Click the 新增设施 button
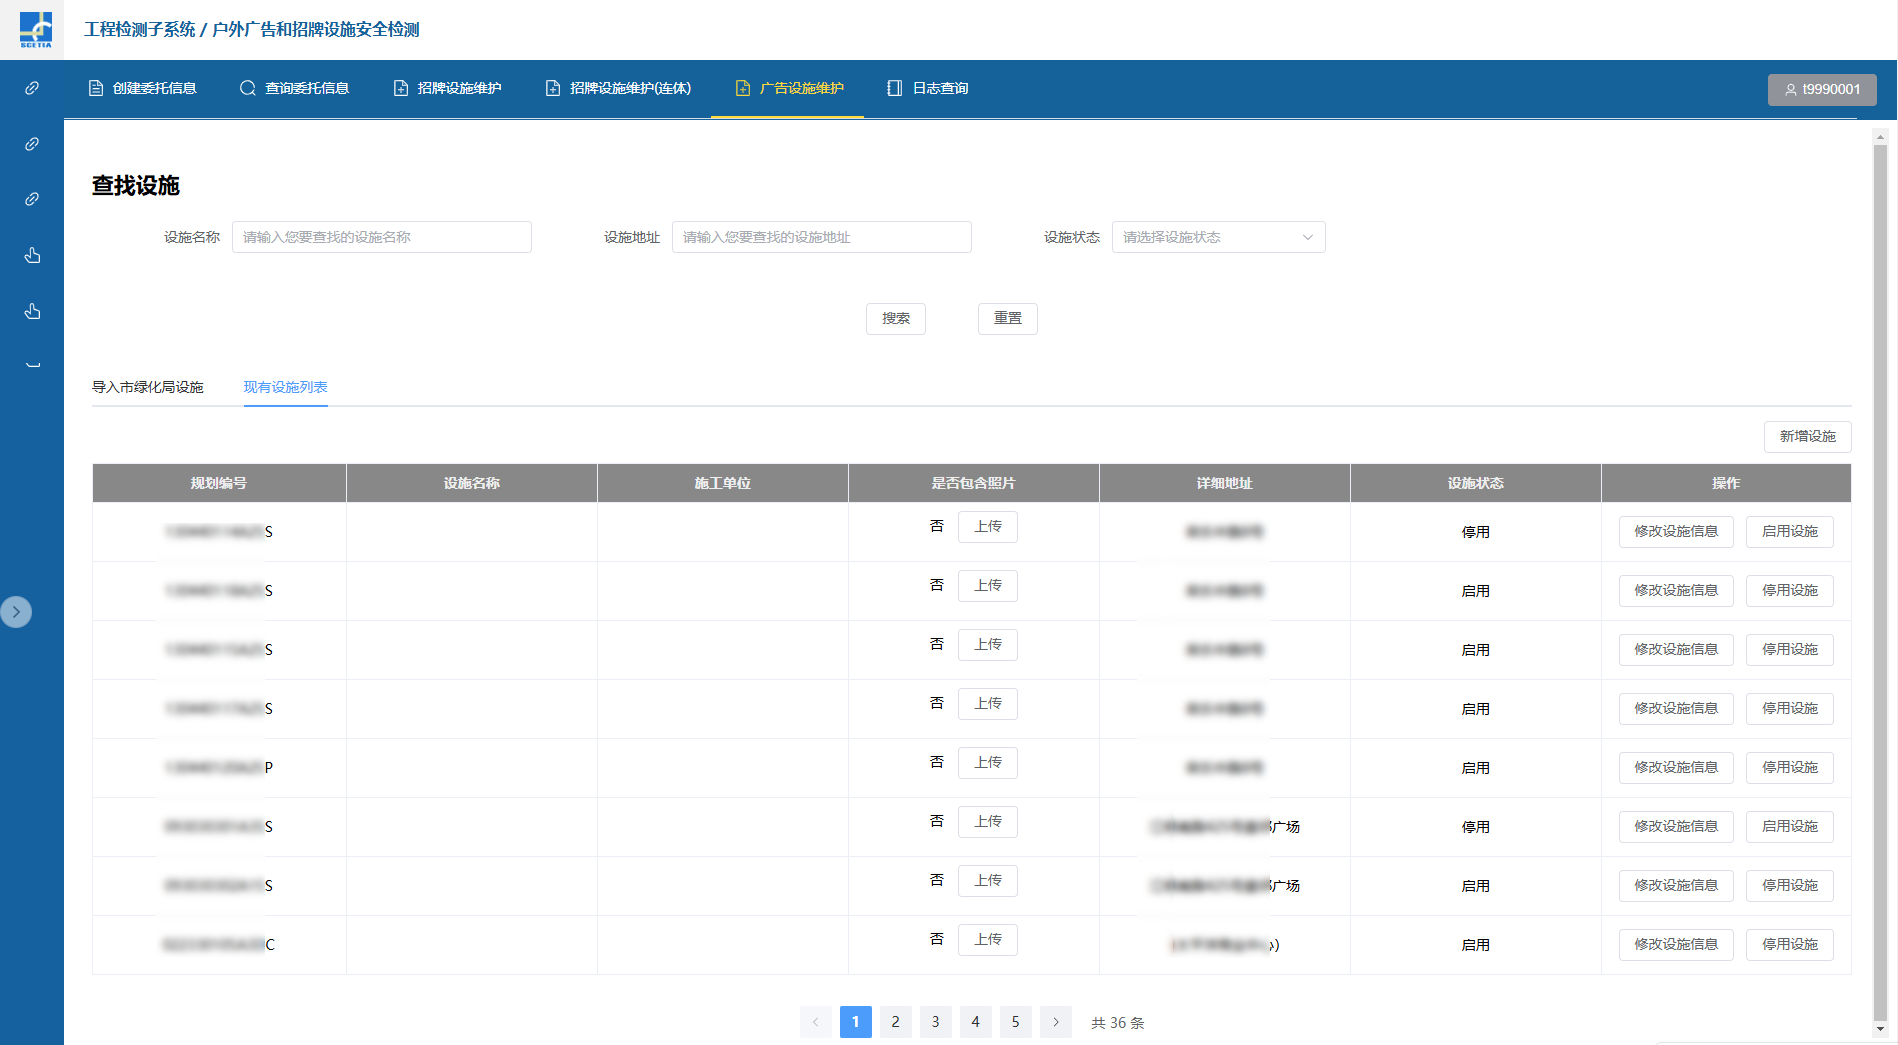1898x1045 pixels. click(x=1807, y=437)
